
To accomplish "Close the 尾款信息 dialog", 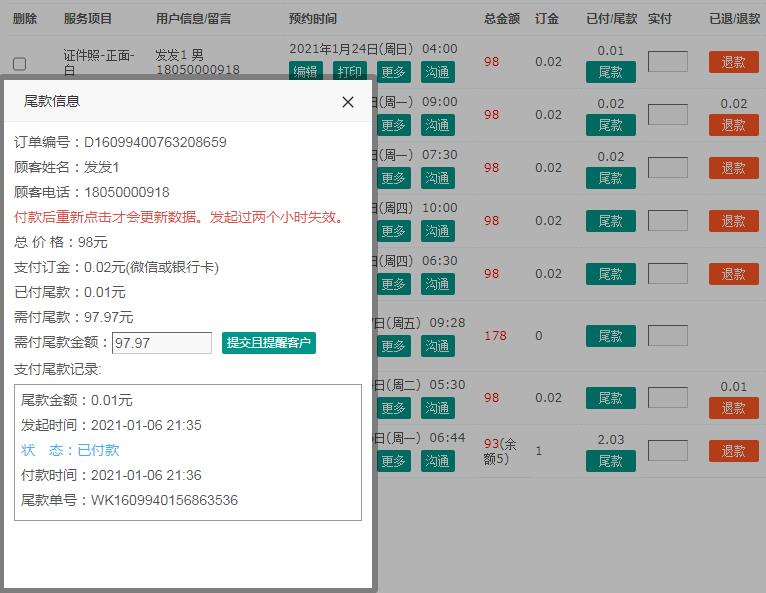I will (348, 102).
